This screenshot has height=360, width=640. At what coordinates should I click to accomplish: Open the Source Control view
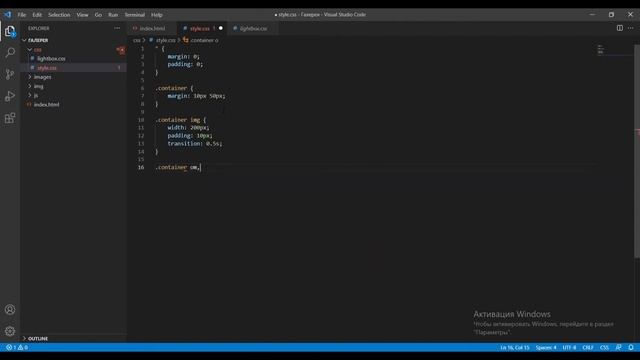[10, 74]
